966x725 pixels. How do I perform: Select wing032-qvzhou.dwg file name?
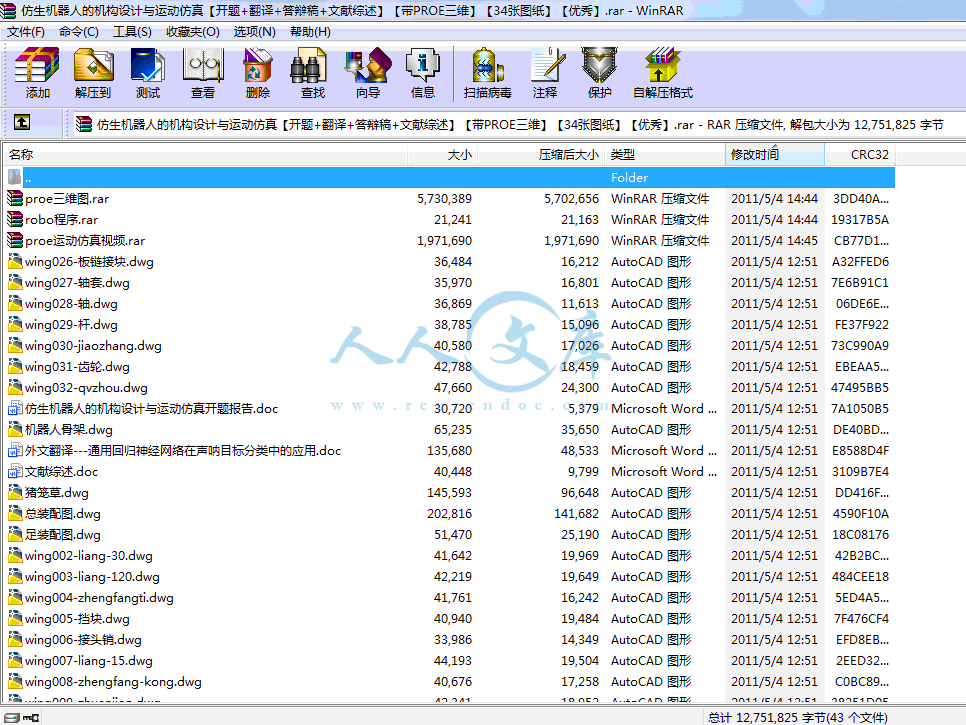pos(86,387)
